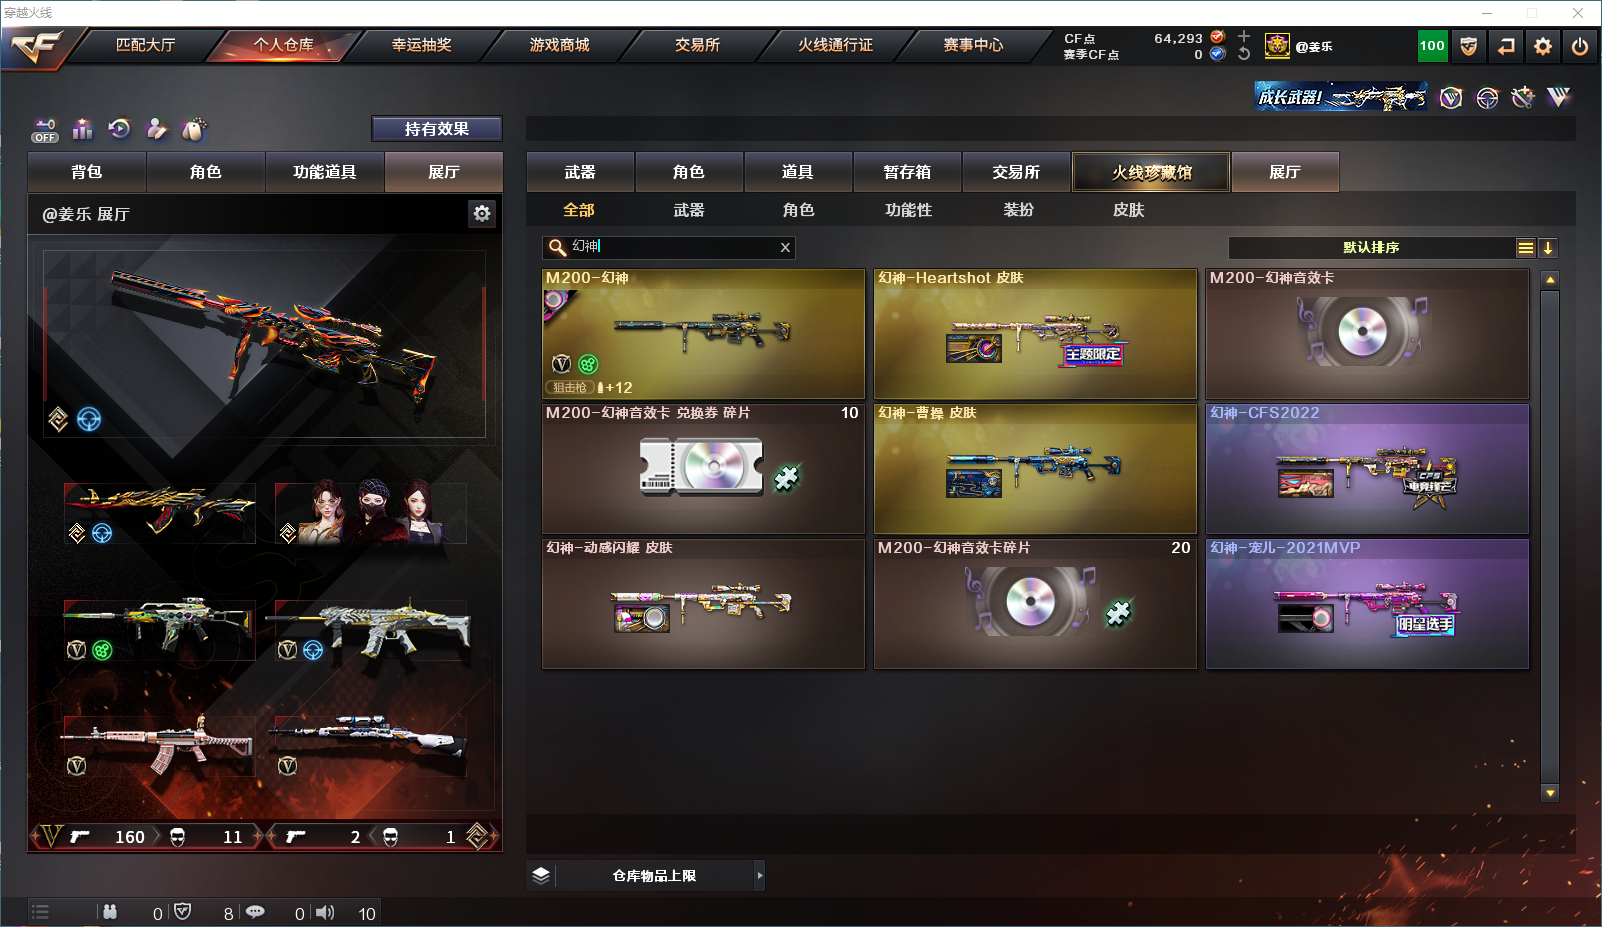The height and width of the screenshot is (927, 1602).
Task: Click the search box containing 幻神
Action: coord(669,247)
